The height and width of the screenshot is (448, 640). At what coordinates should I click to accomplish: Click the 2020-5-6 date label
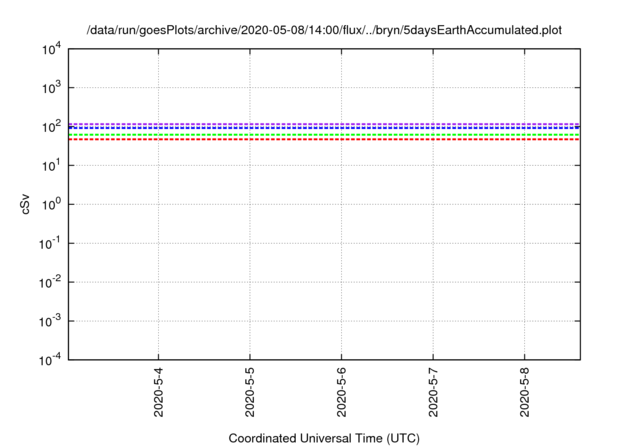(341, 392)
